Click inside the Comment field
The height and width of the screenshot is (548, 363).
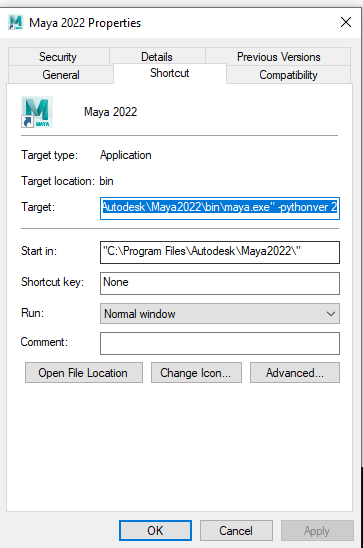[x=220, y=343]
